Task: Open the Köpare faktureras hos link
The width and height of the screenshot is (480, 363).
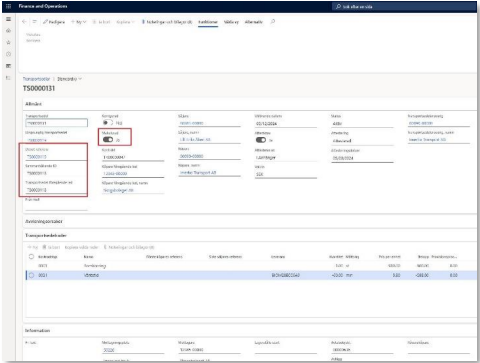Action: tap(115, 173)
